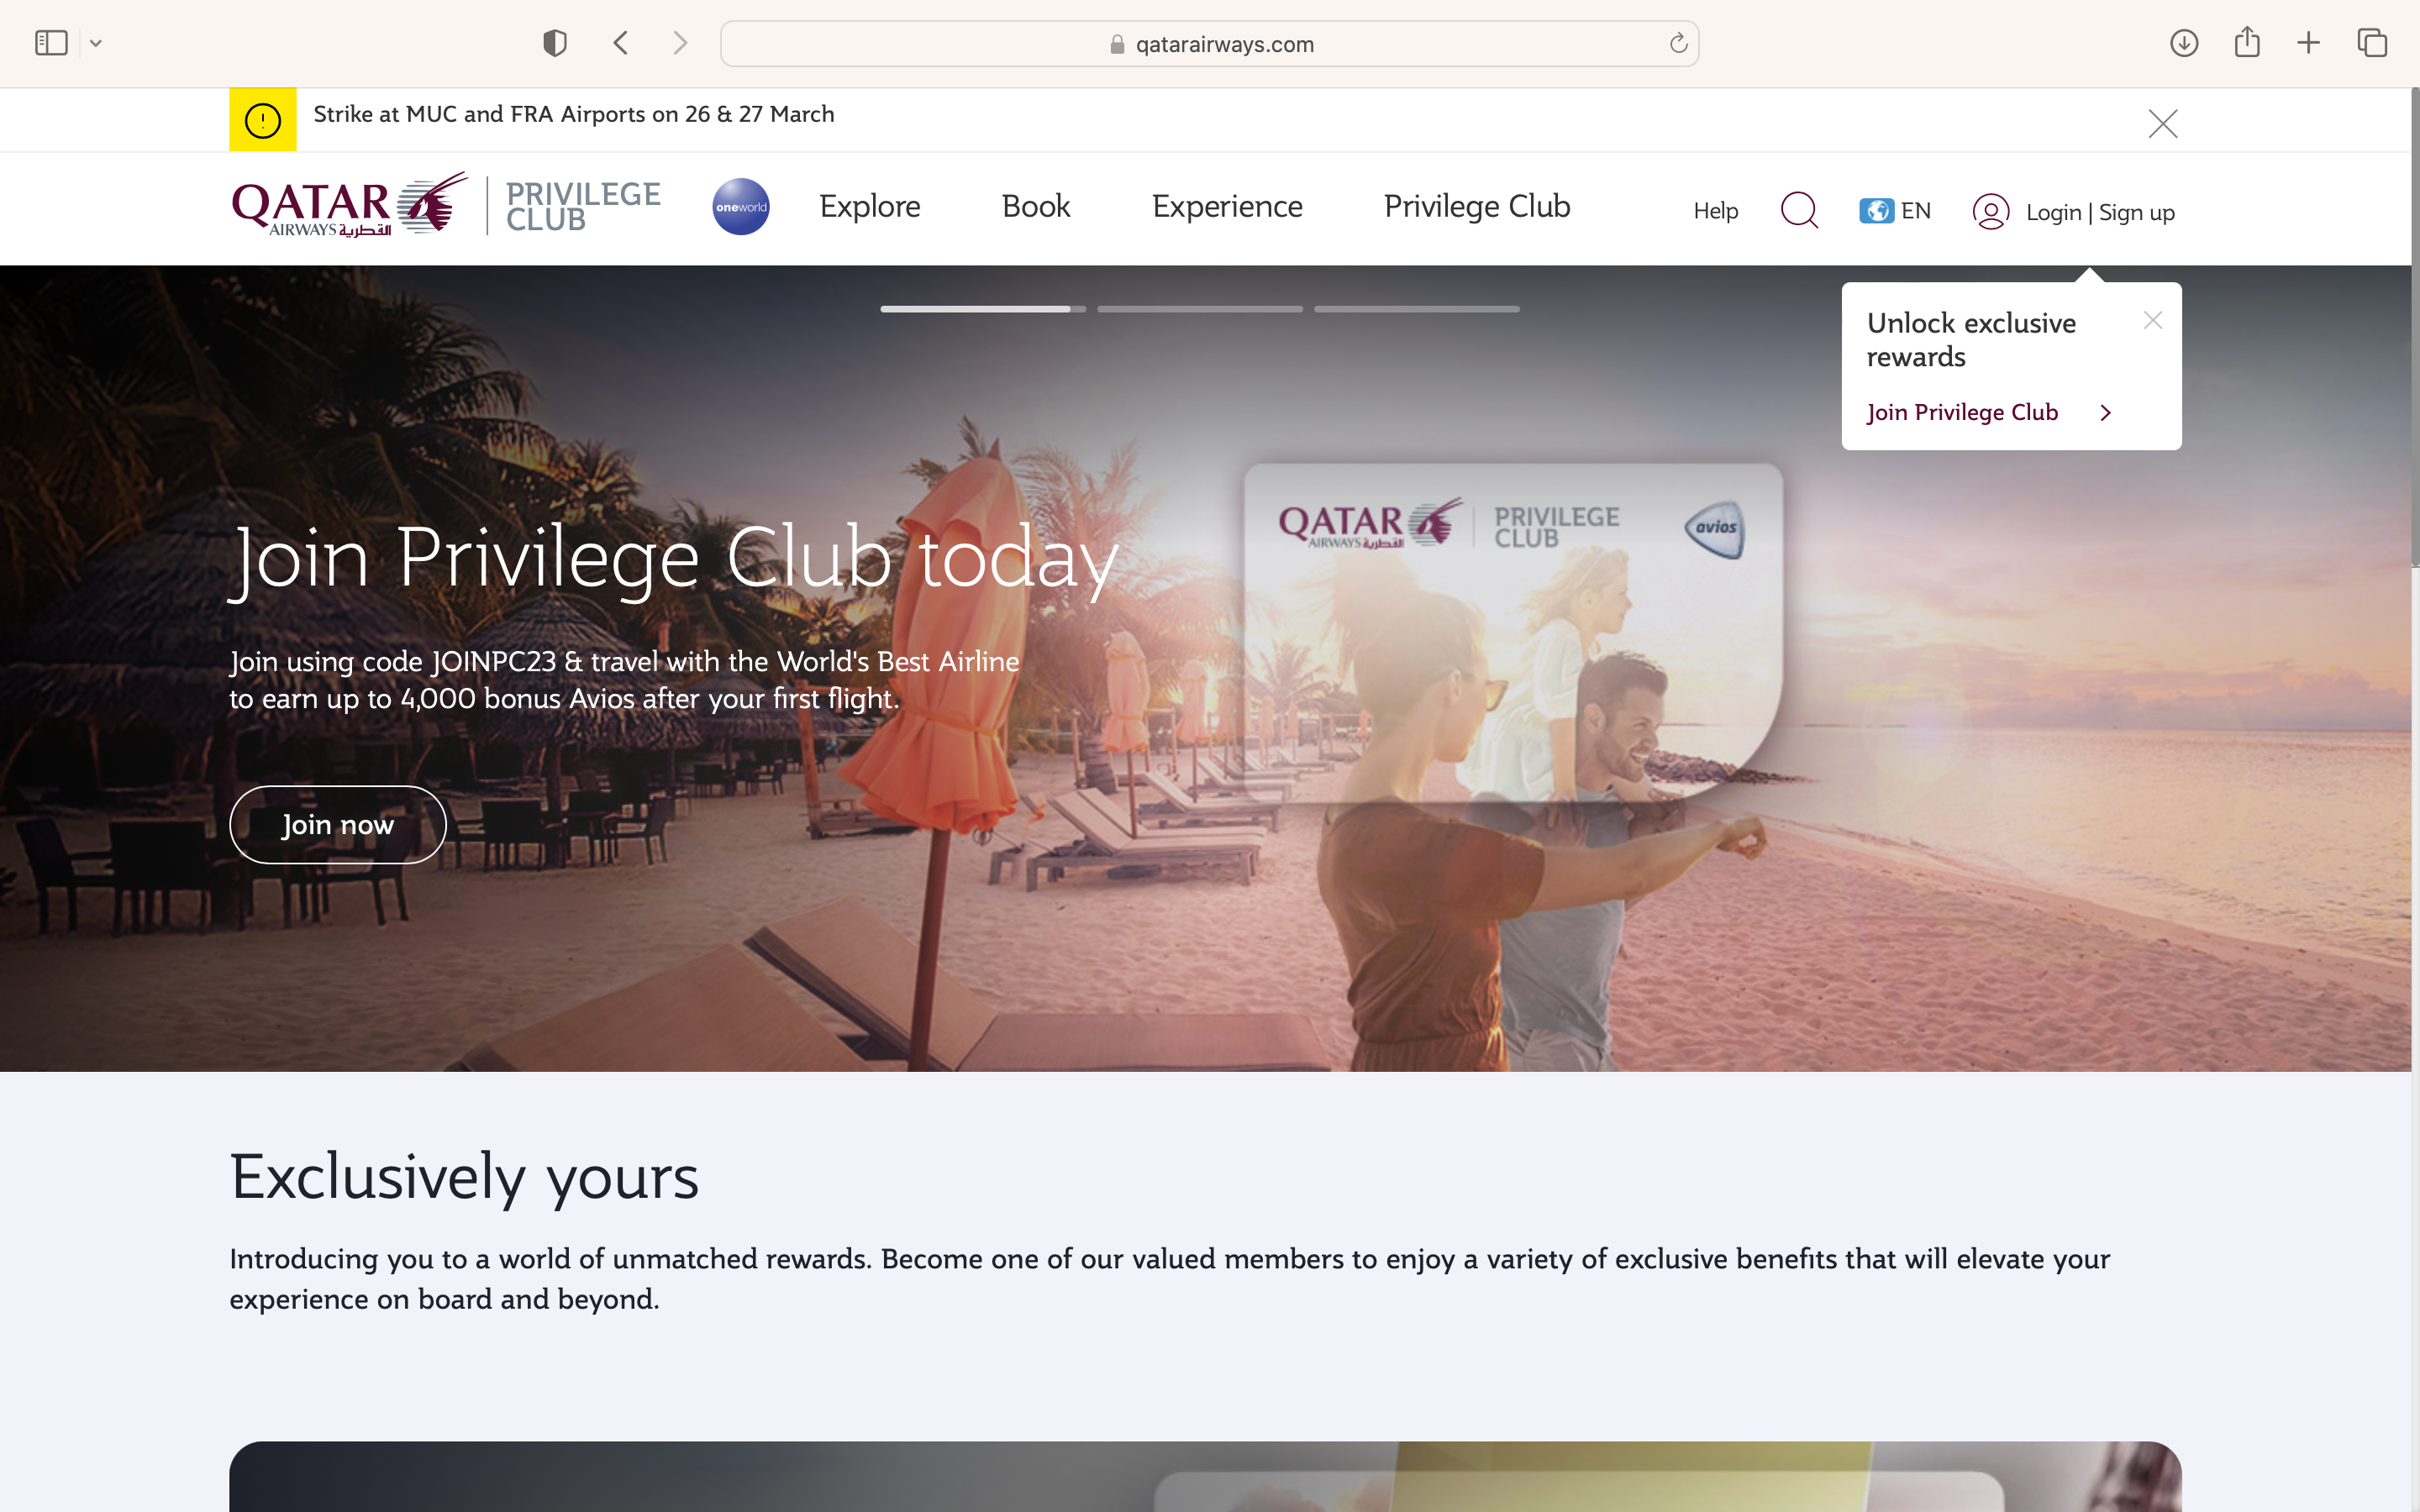2420x1512 pixels.
Task: Select the Exclusively yours heading
Action: coord(464,1178)
